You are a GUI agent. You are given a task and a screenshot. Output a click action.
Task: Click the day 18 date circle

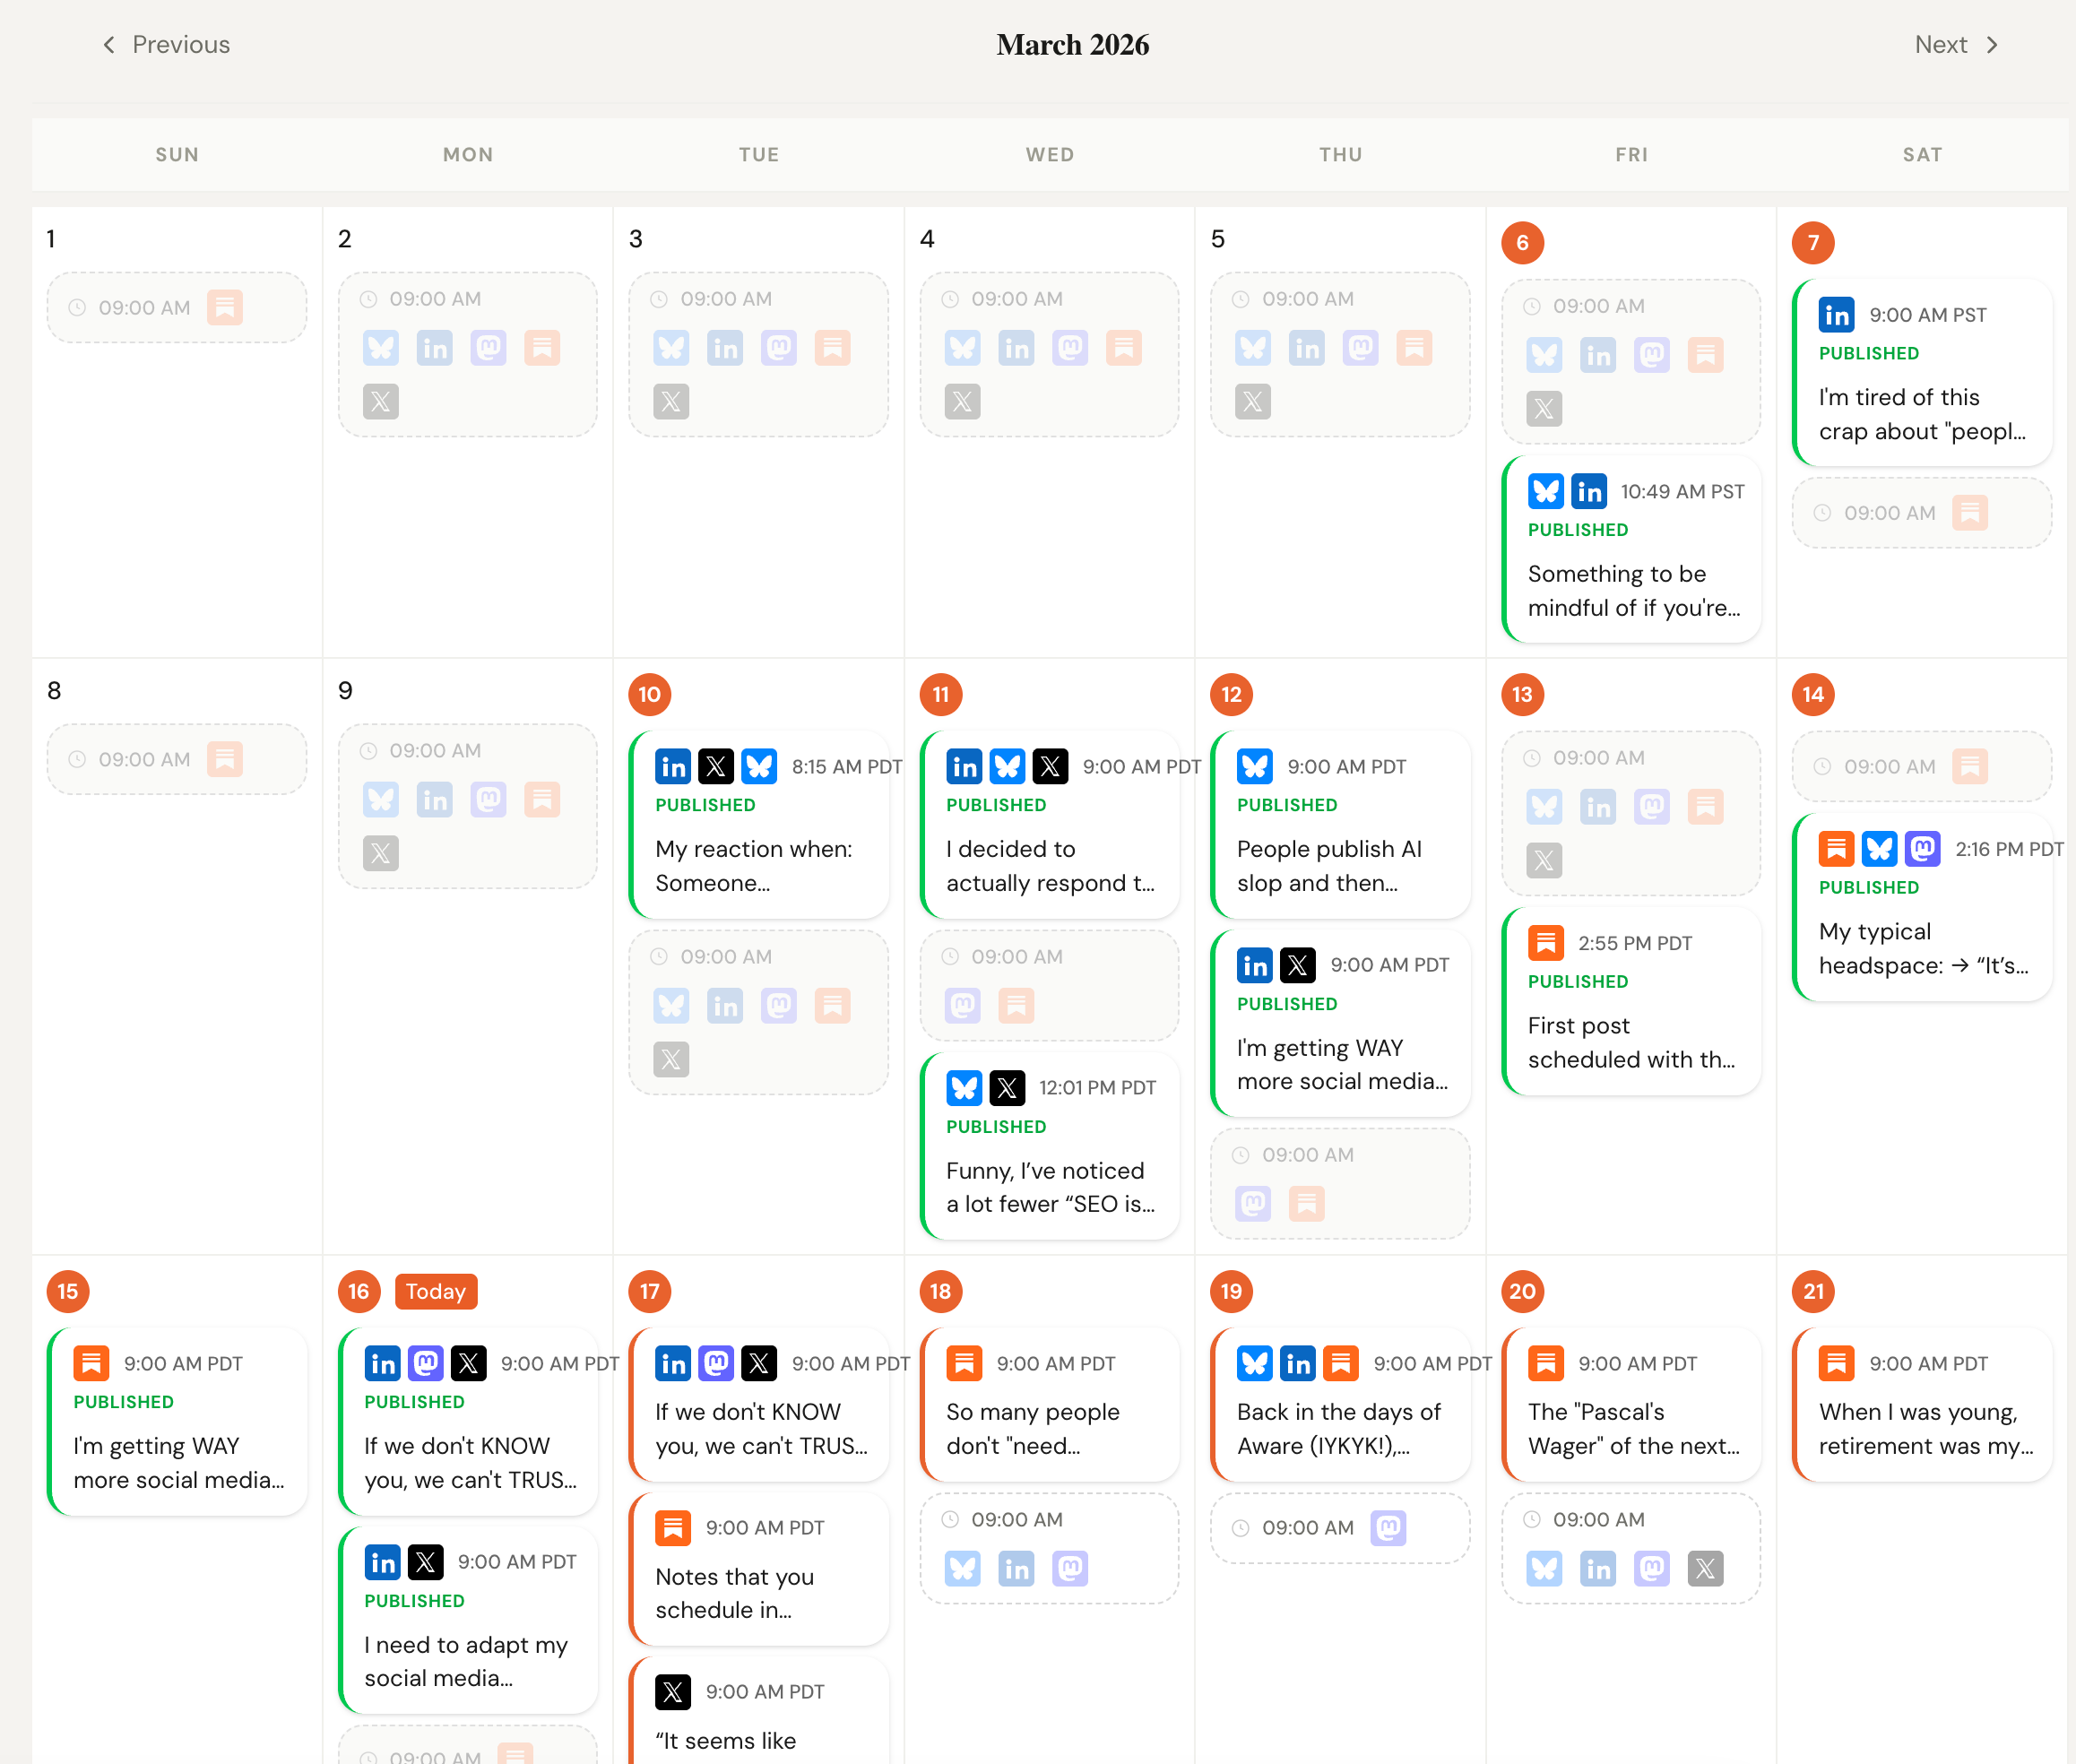(940, 1291)
